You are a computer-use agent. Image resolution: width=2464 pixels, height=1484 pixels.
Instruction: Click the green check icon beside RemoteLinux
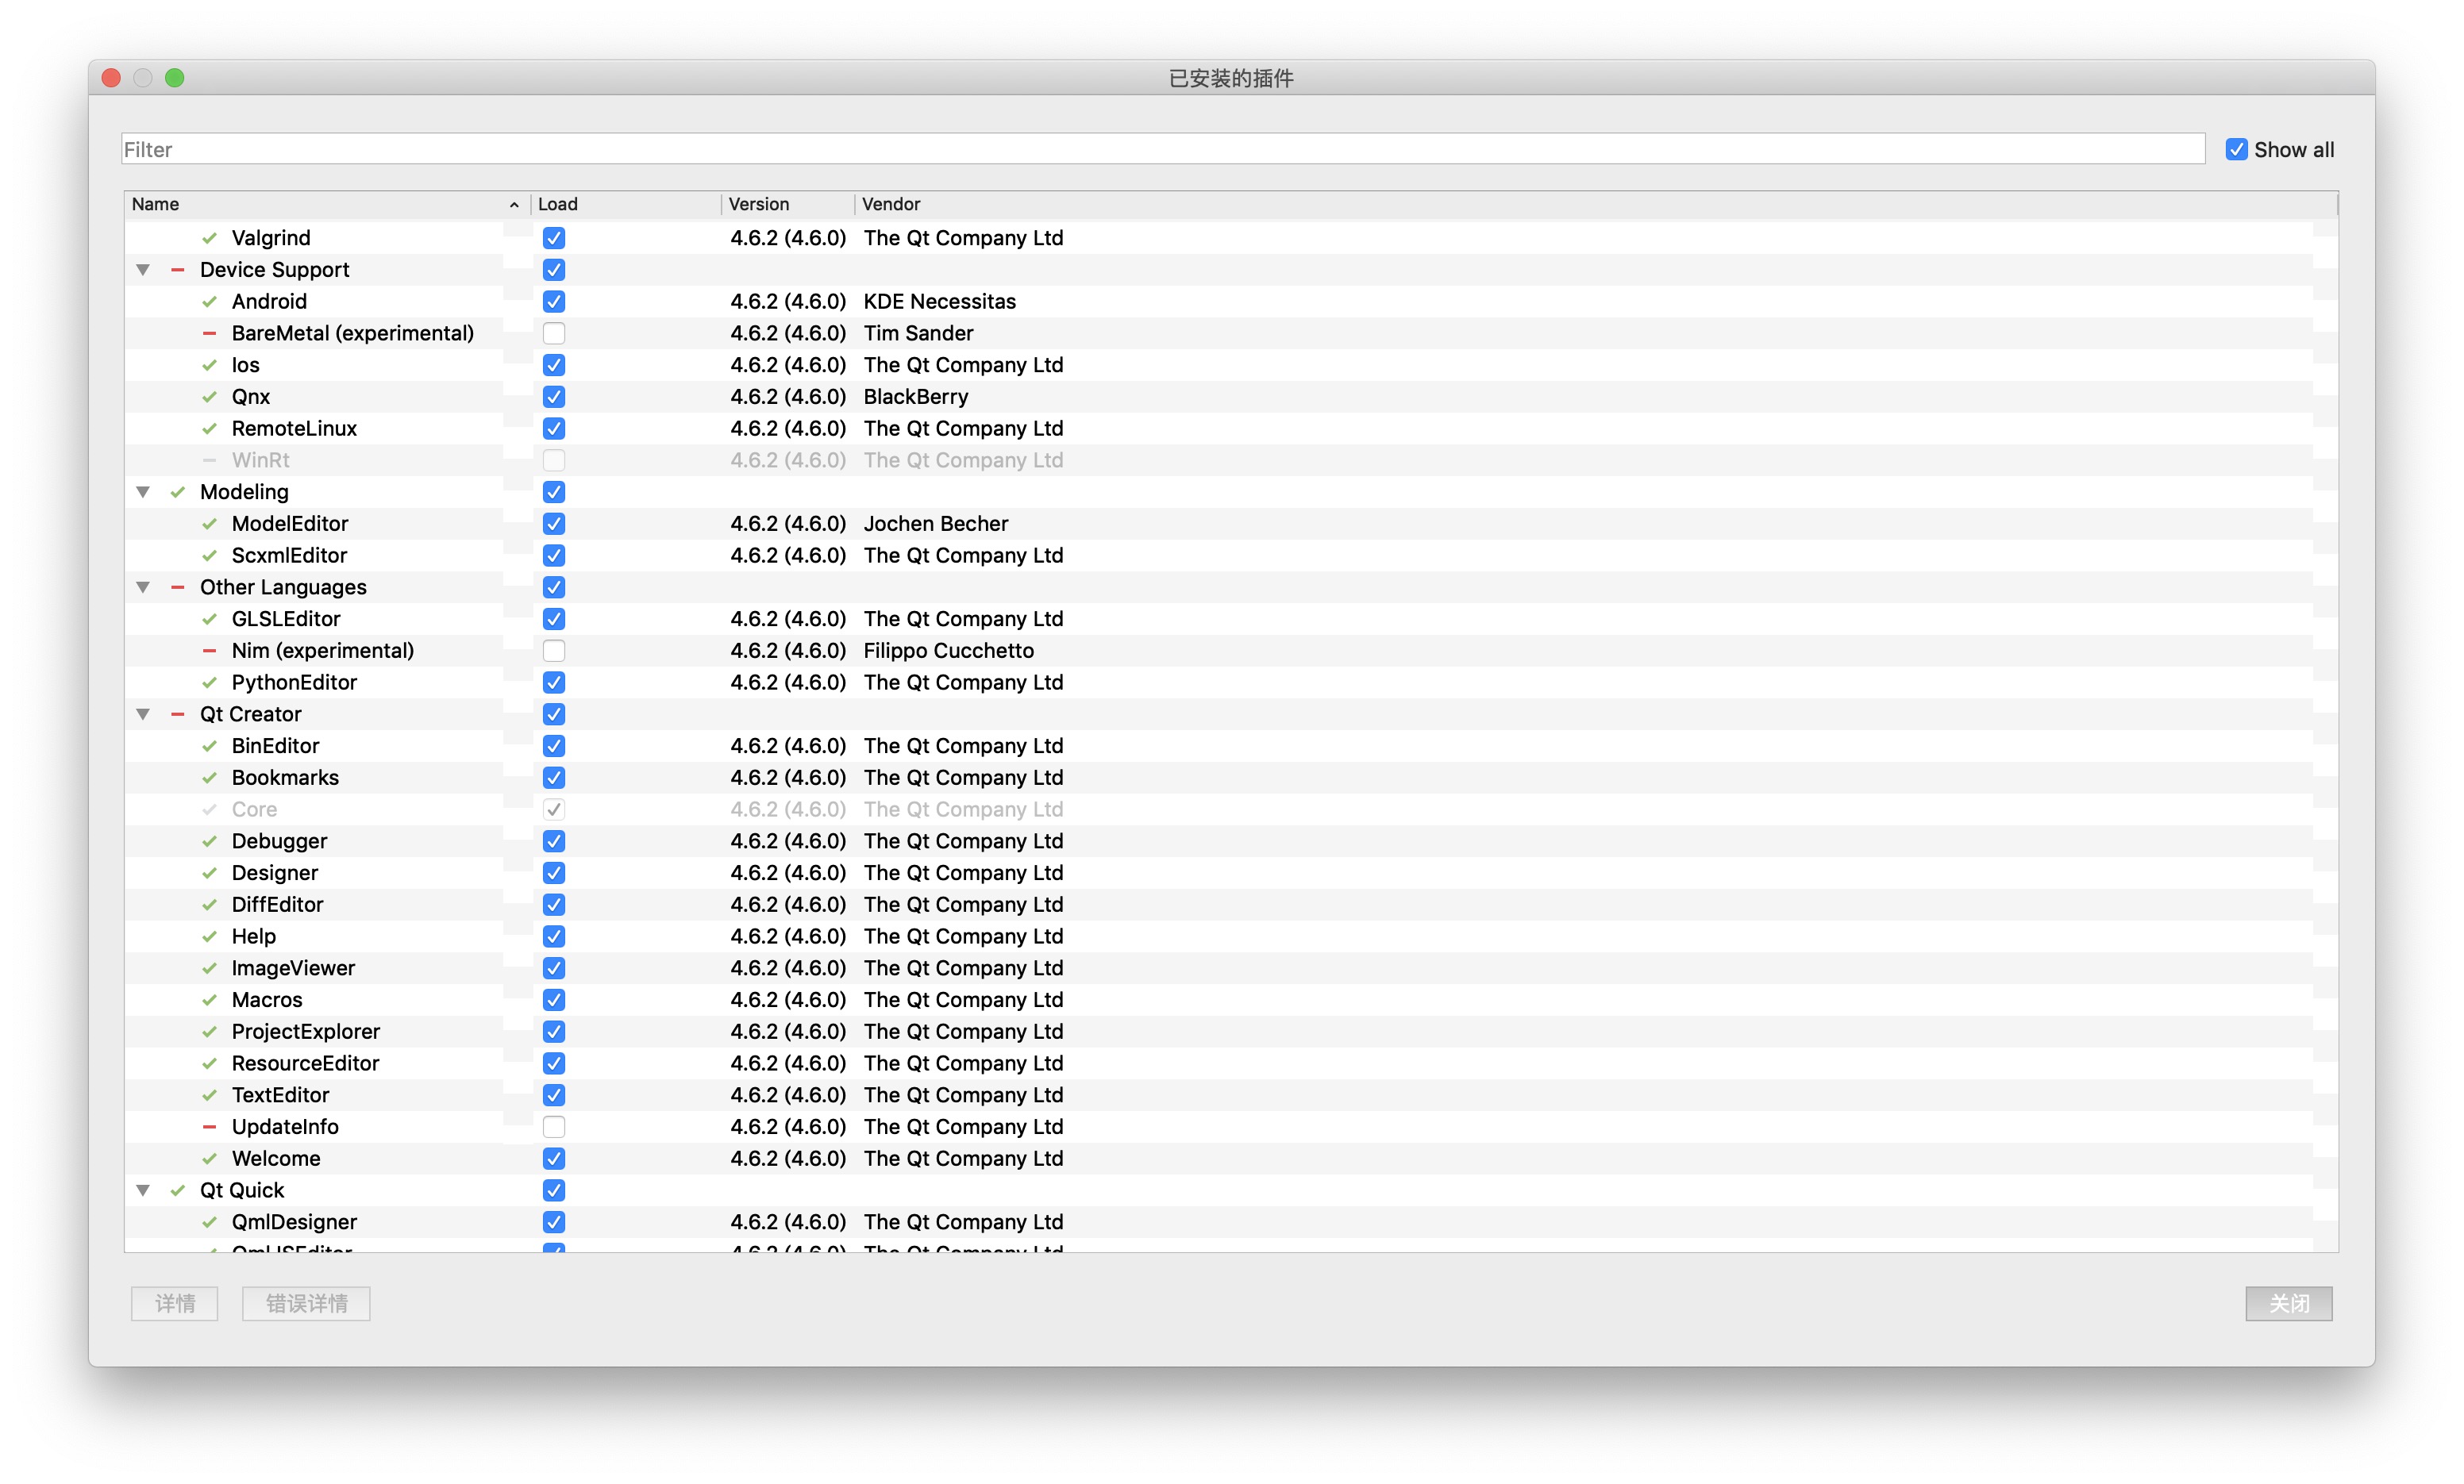tap(209, 429)
